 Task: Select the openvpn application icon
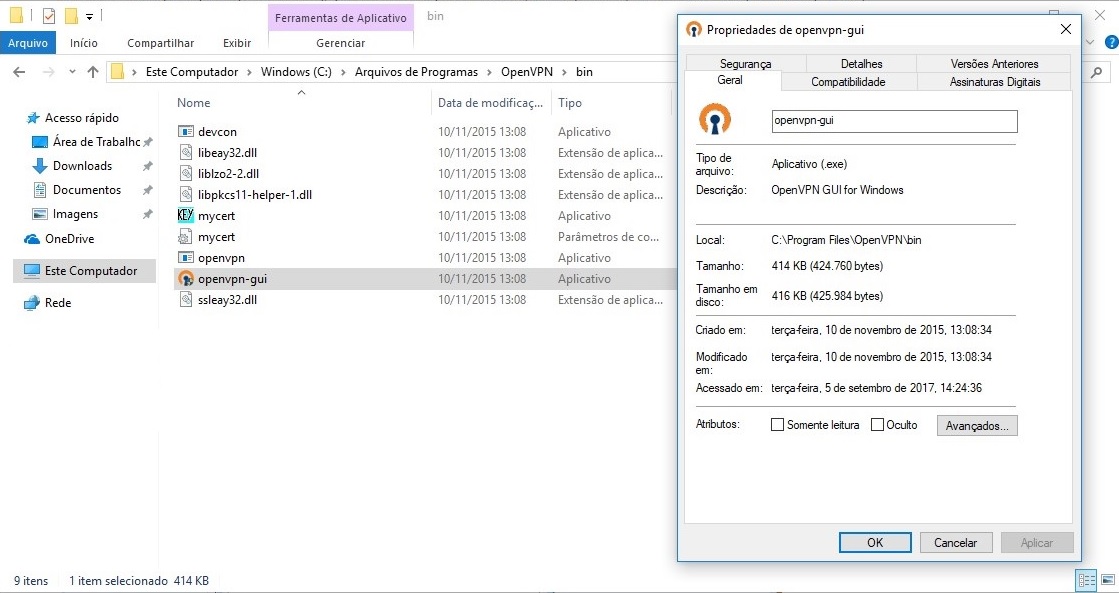tap(186, 258)
